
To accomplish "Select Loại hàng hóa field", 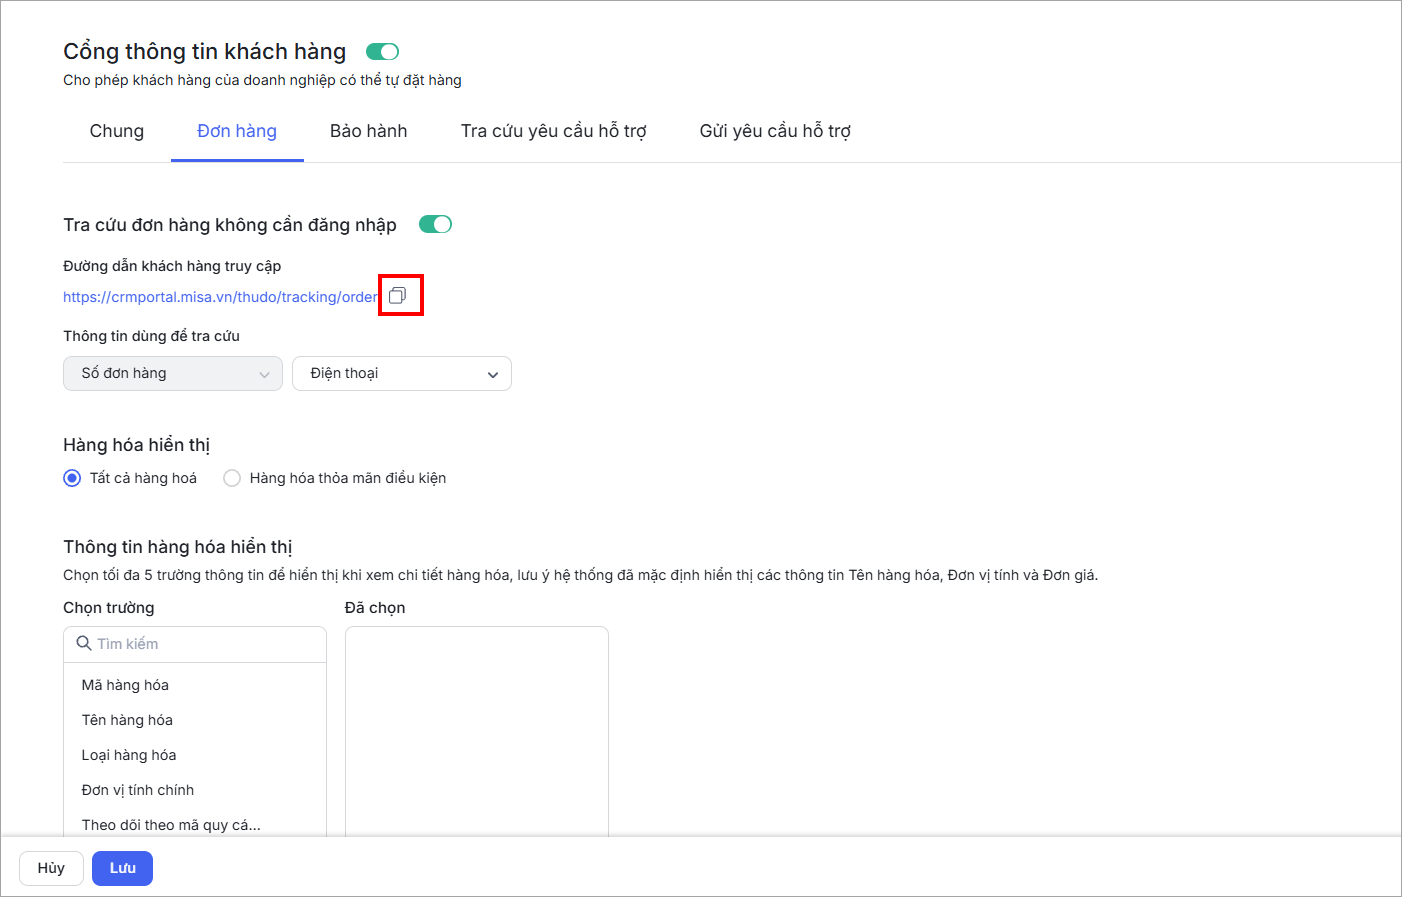I will coord(195,755).
